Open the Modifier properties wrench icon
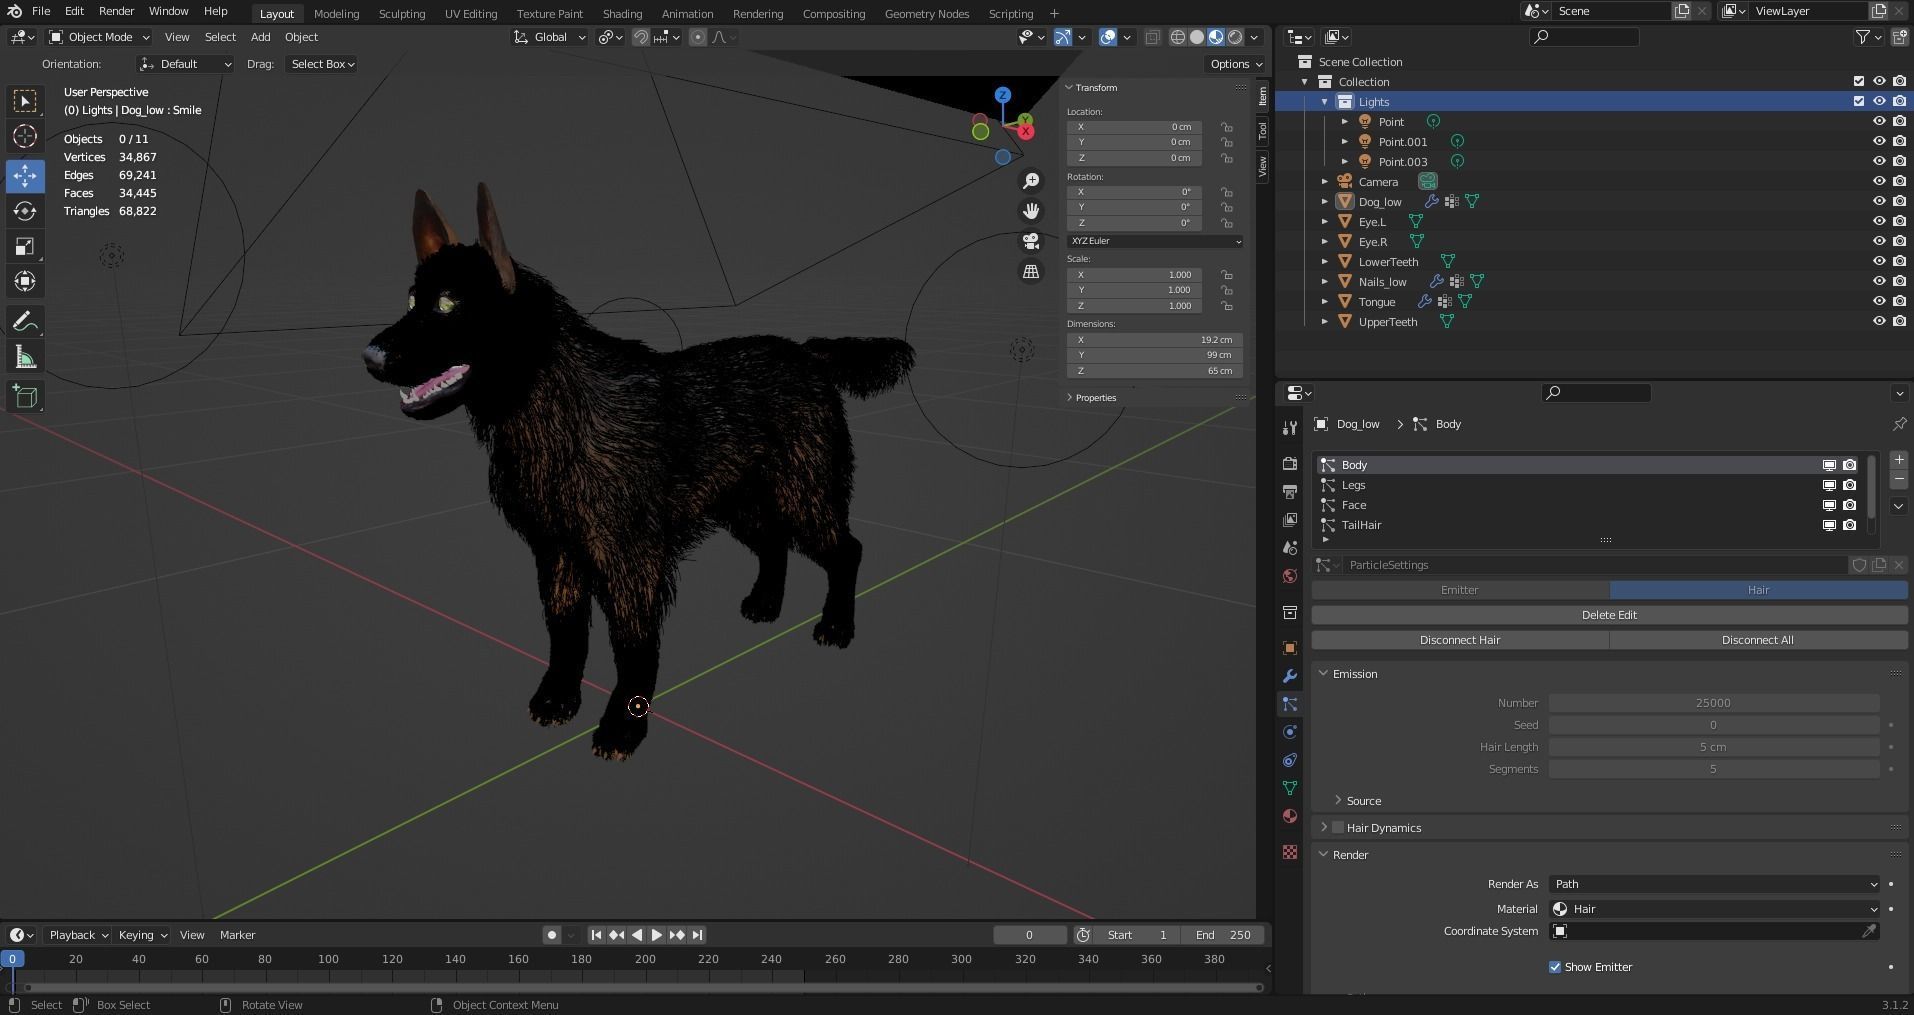 tap(1290, 676)
